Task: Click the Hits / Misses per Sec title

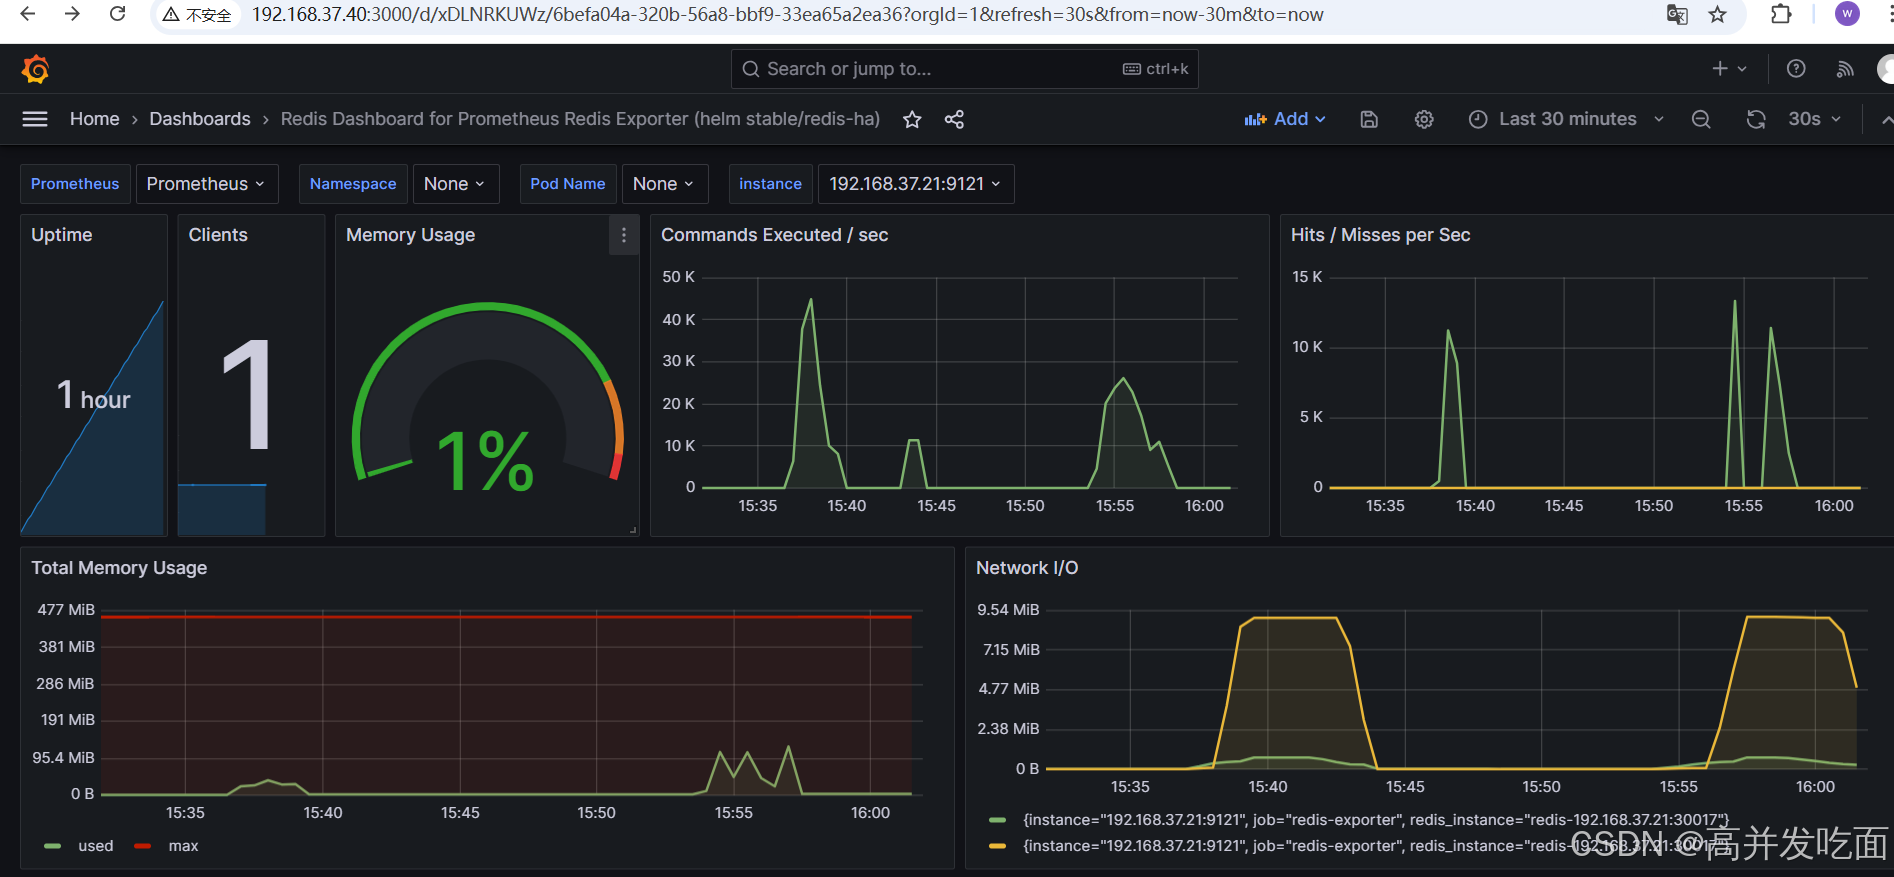Action: tap(1380, 235)
